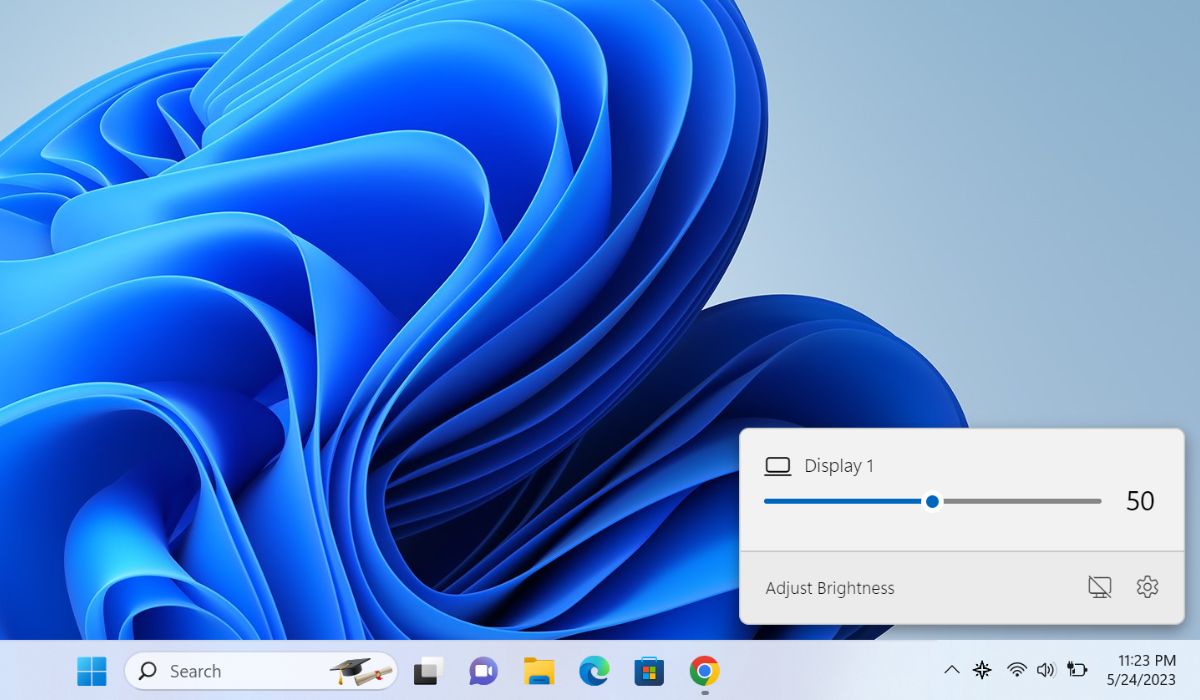Click the speaker volume tray icon

1046,670
